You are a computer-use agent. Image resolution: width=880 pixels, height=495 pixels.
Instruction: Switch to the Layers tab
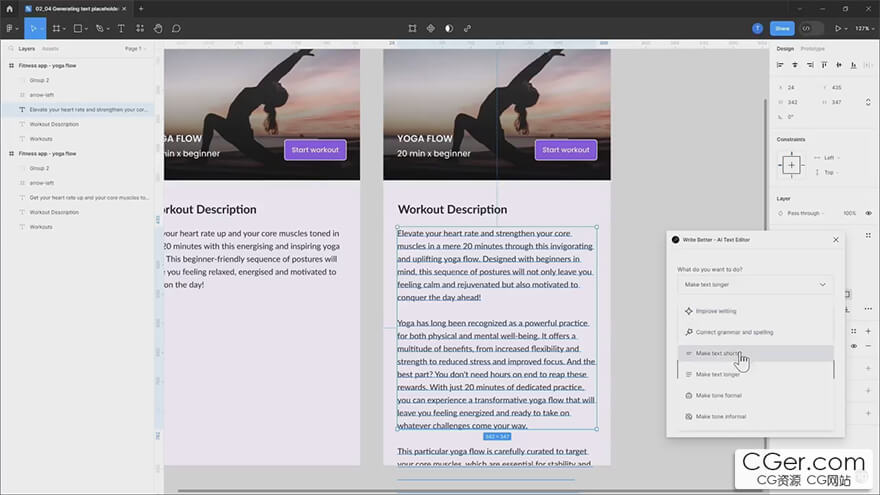coord(26,49)
